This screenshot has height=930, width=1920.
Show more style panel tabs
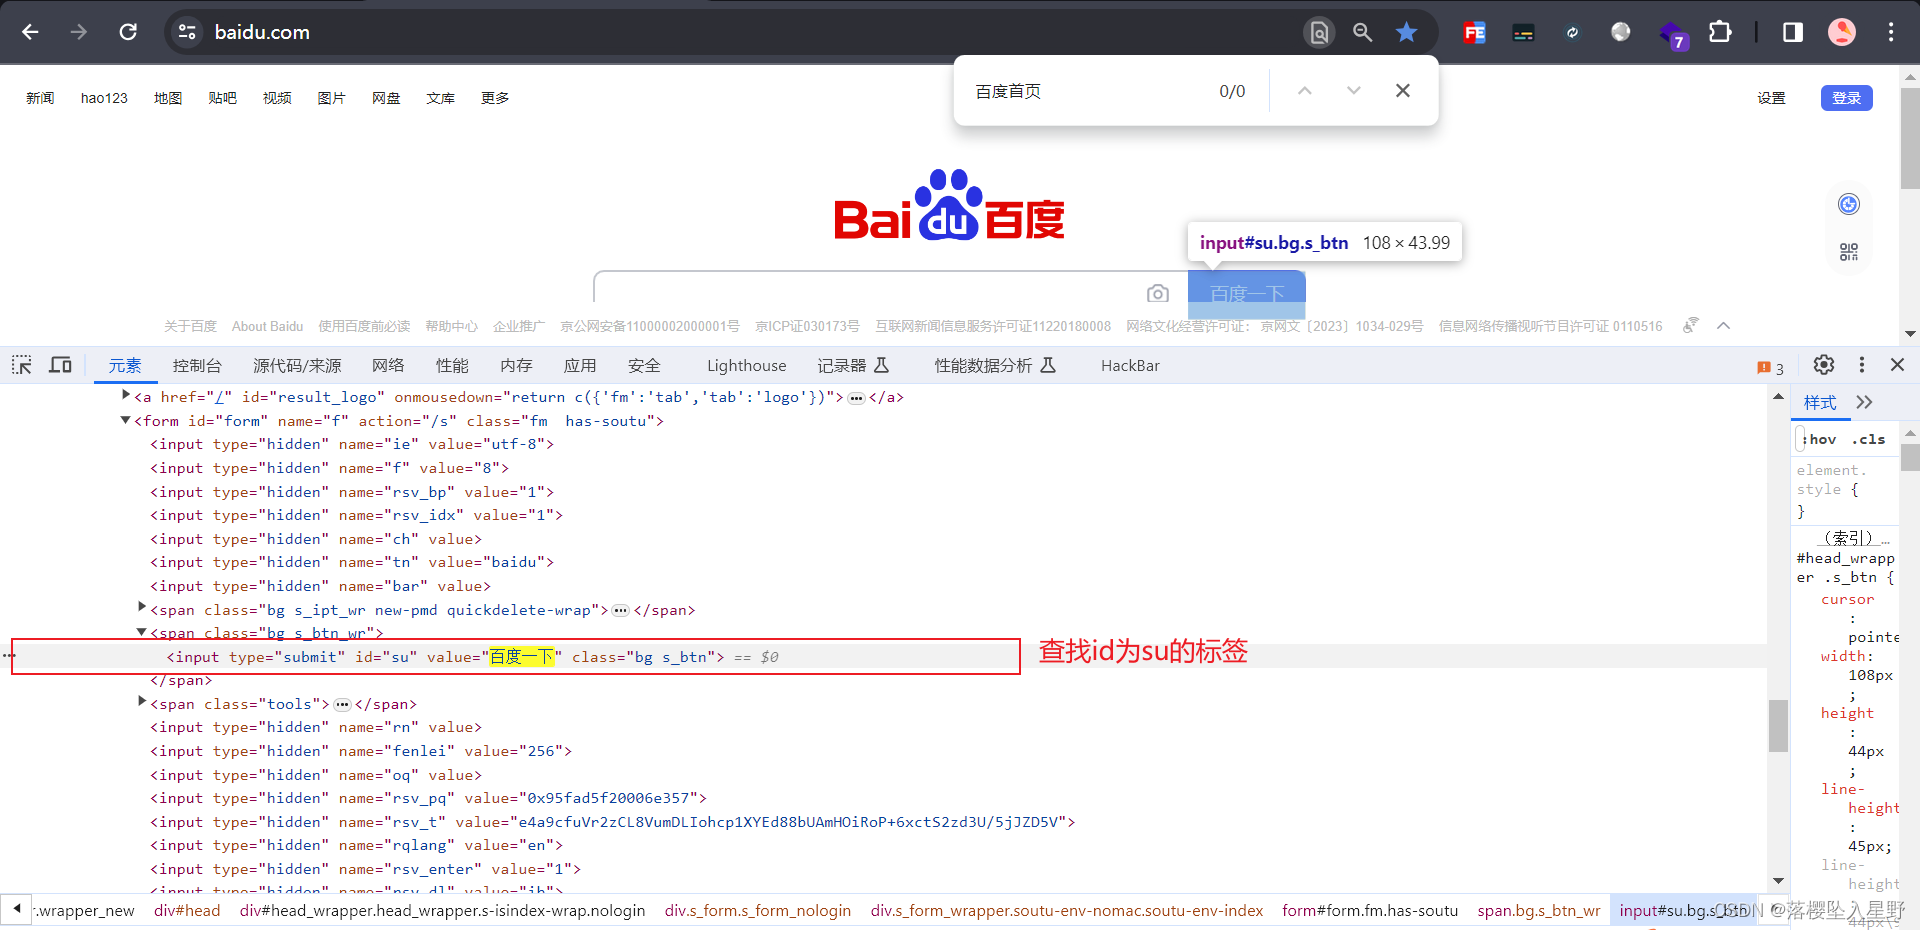pyautogui.click(x=1864, y=402)
